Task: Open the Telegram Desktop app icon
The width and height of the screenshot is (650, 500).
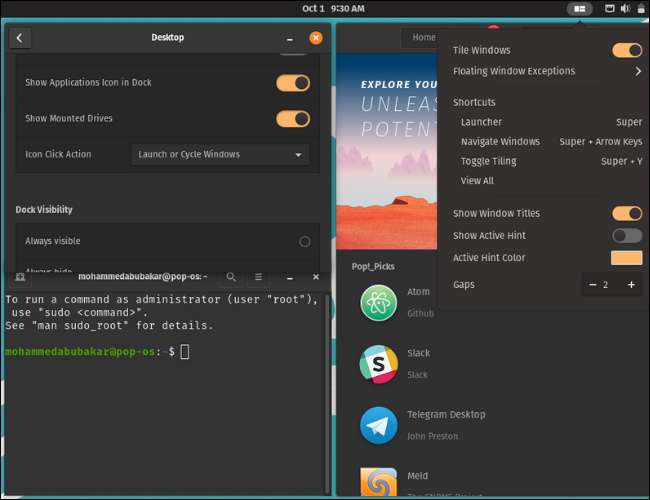Action: 379,424
